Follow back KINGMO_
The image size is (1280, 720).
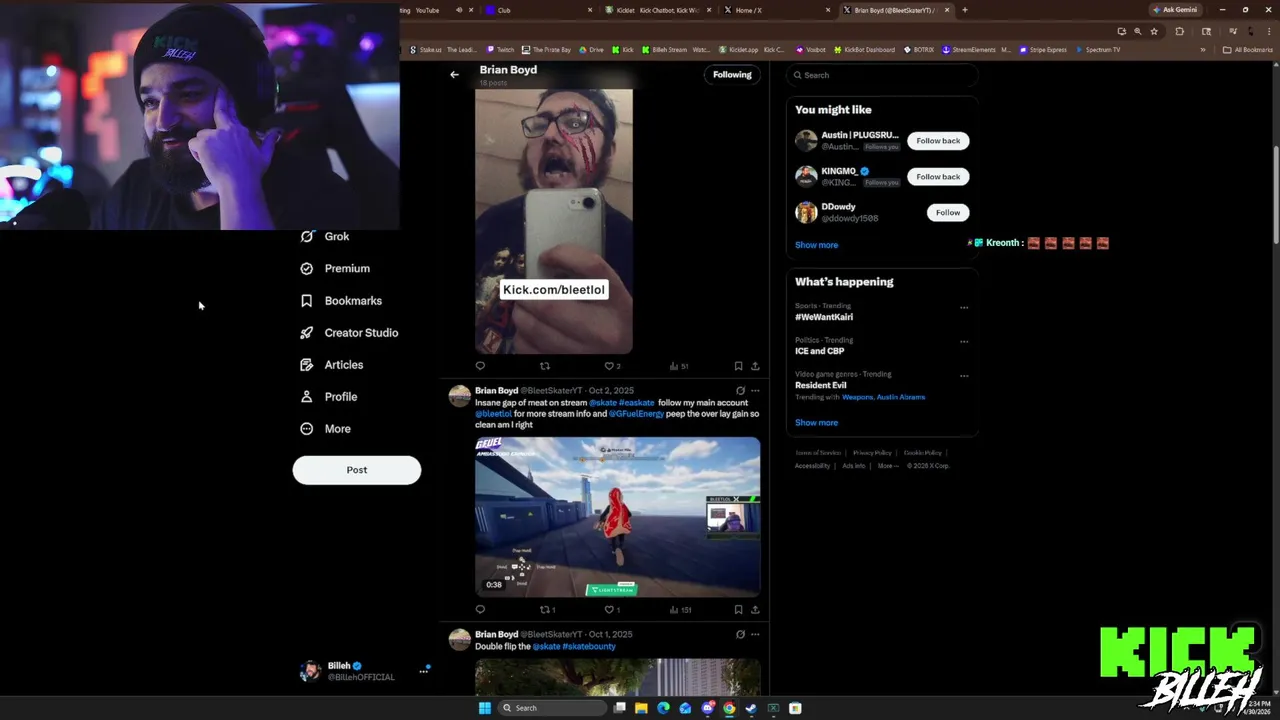click(x=938, y=177)
